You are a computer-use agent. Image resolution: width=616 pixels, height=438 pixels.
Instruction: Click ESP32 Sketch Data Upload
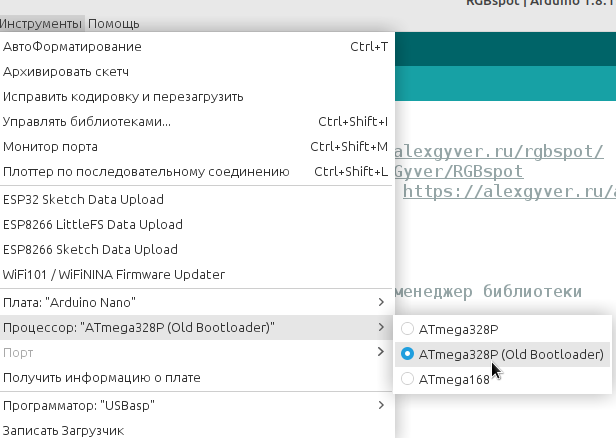point(196,200)
